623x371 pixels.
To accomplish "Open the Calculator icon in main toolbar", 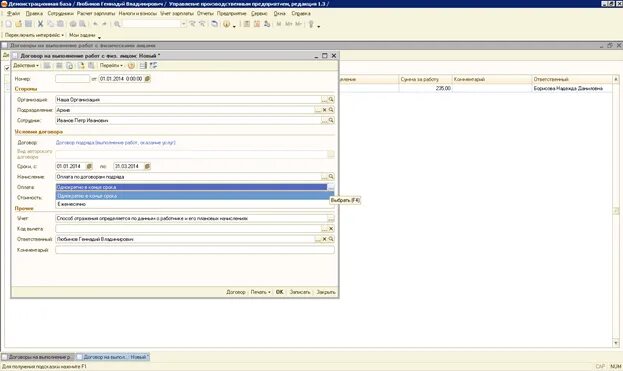I will [x=247, y=24].
